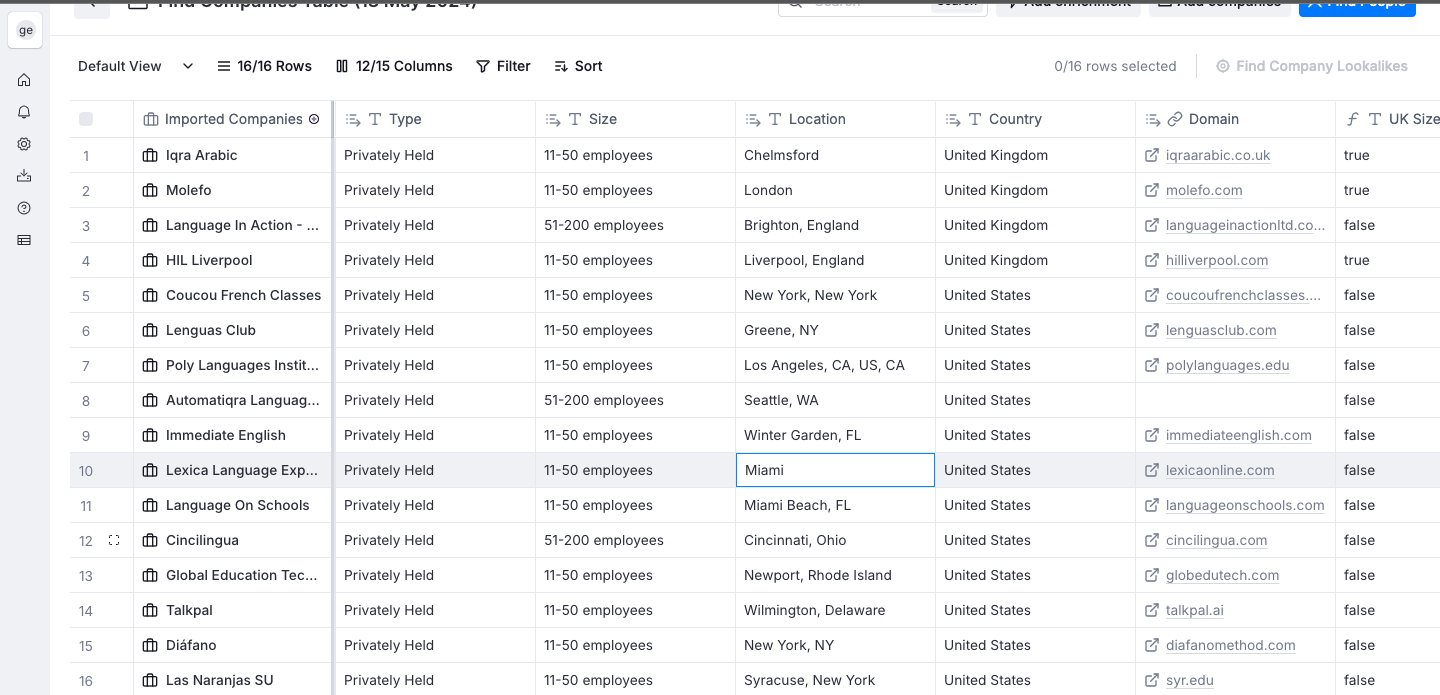The height and width of the screenshot is (695, 1440).
Task: Click expand icon on row 12
Action: click(x=114, y=540)
